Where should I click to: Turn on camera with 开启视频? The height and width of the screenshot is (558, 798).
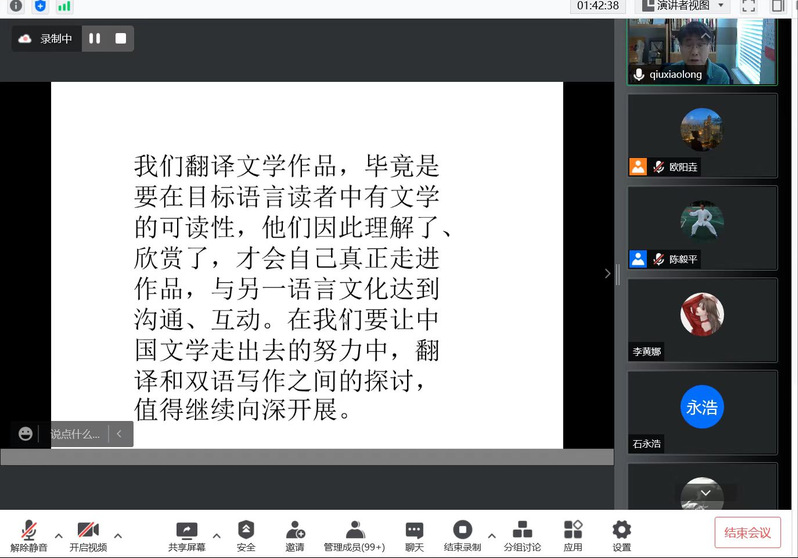point(88,536)
